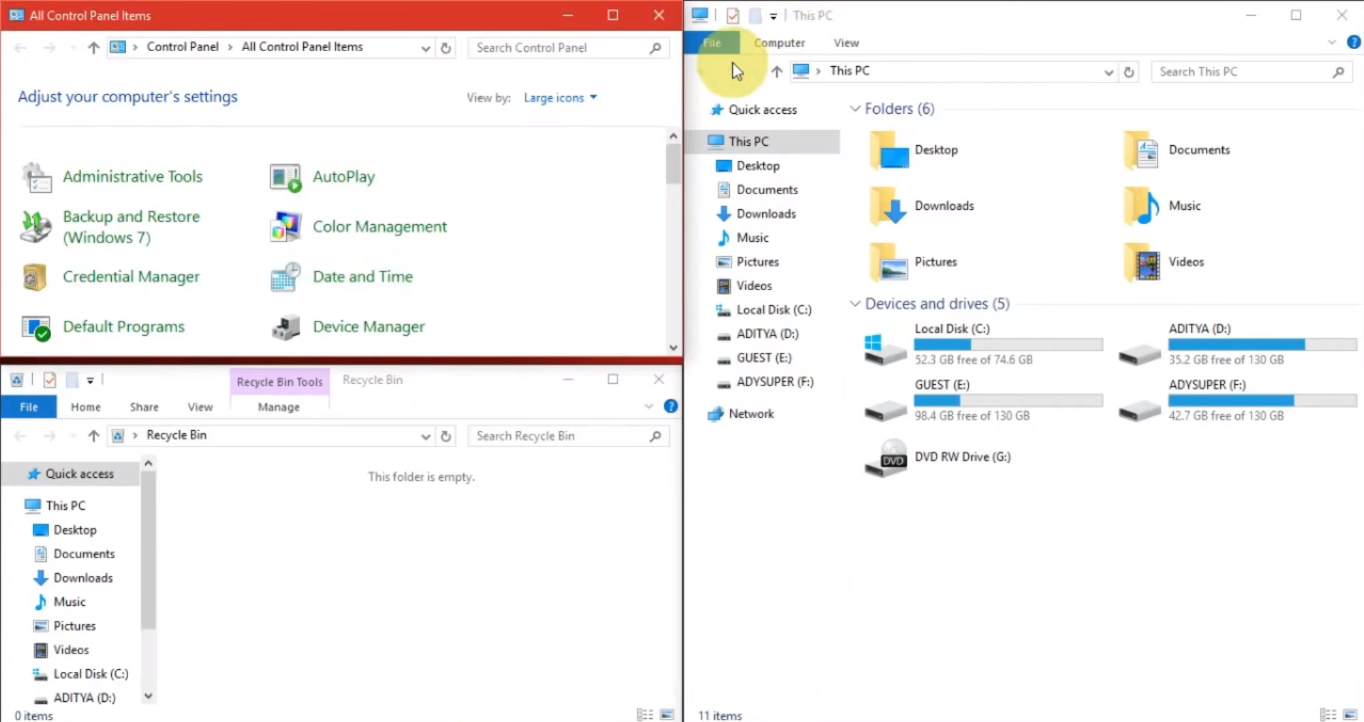1364x722 pixels.
Task: Open Control Panel address bar history dropdown
Action: click(x=426, y=48)
